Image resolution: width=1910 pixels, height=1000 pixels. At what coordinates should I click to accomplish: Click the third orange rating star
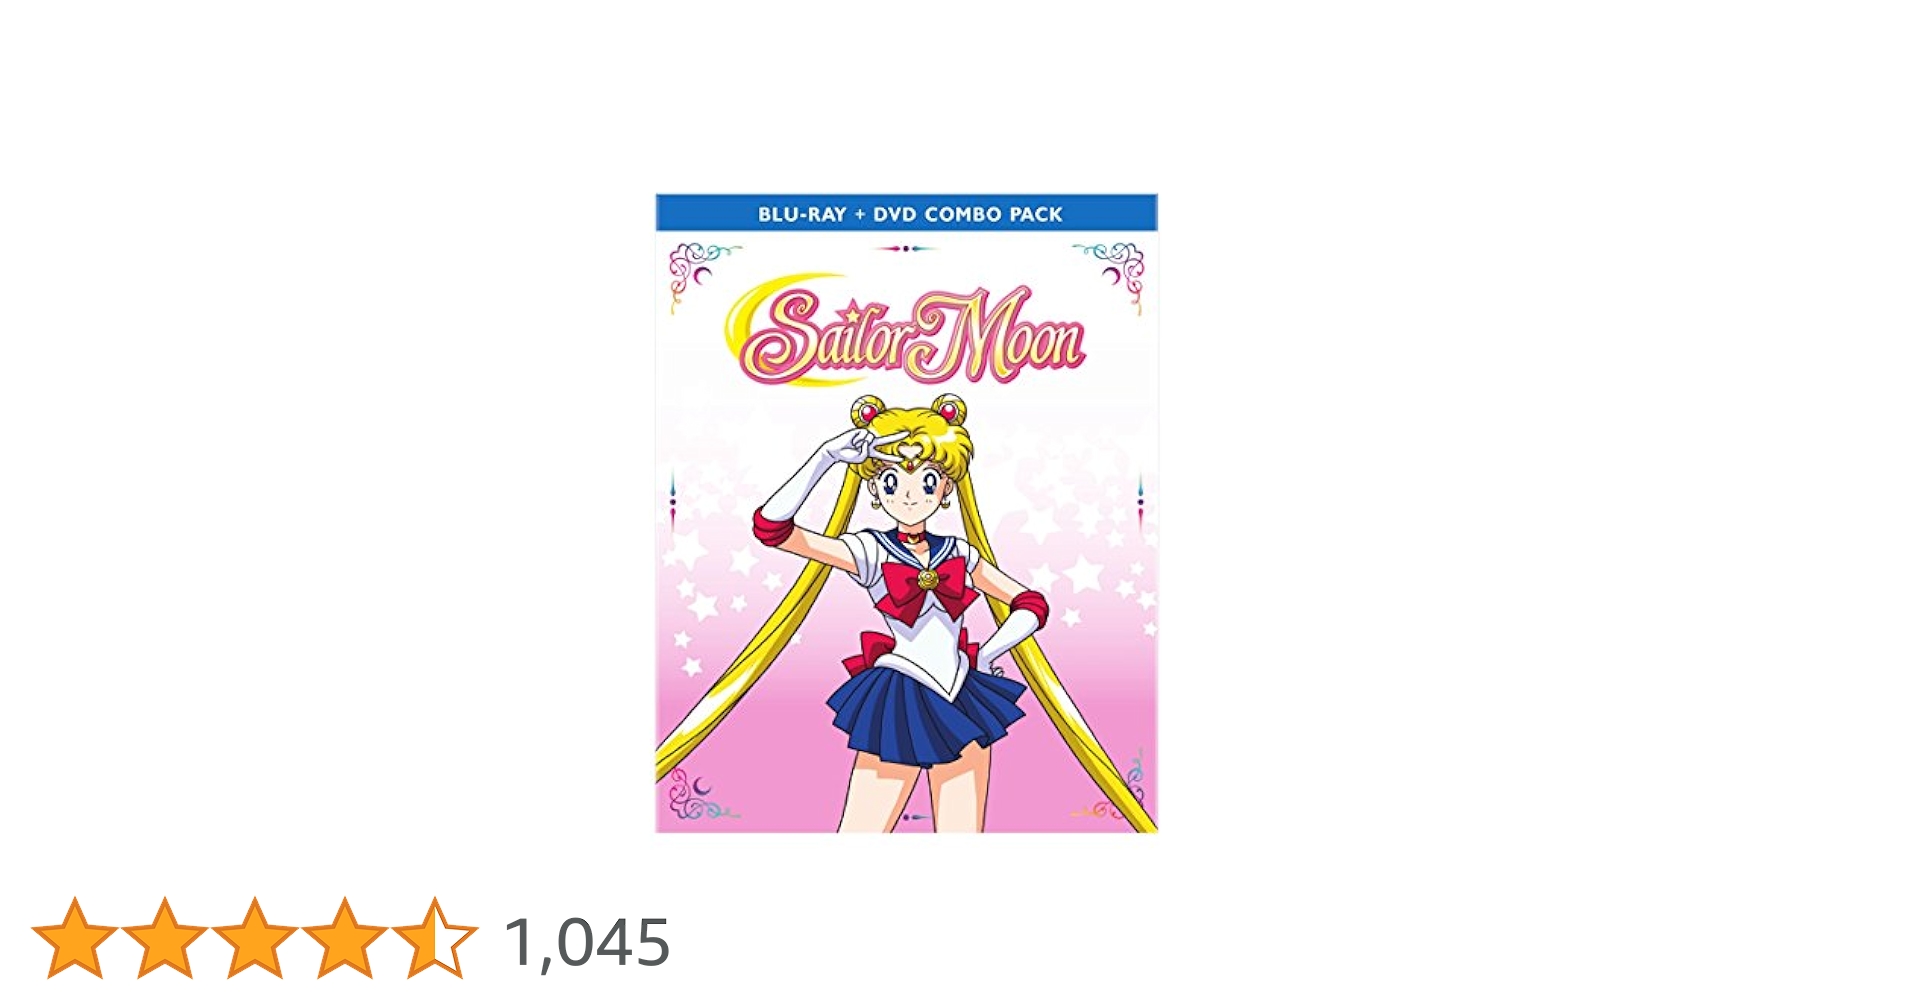coord(254,938)
